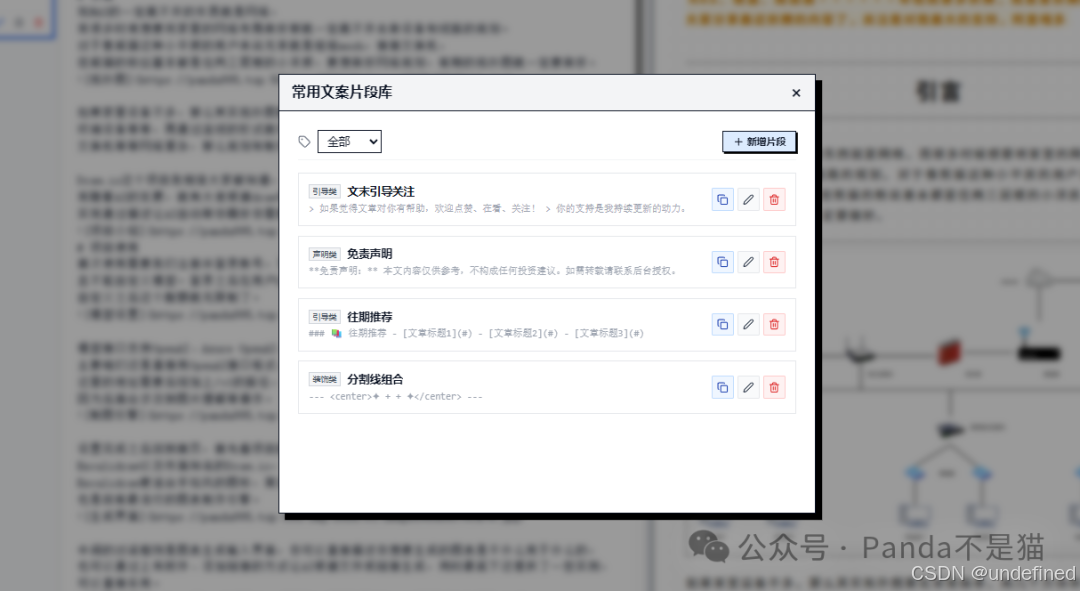
Task: Copy the 文末引导关注 snippet
Action: [x=722, y=199]
